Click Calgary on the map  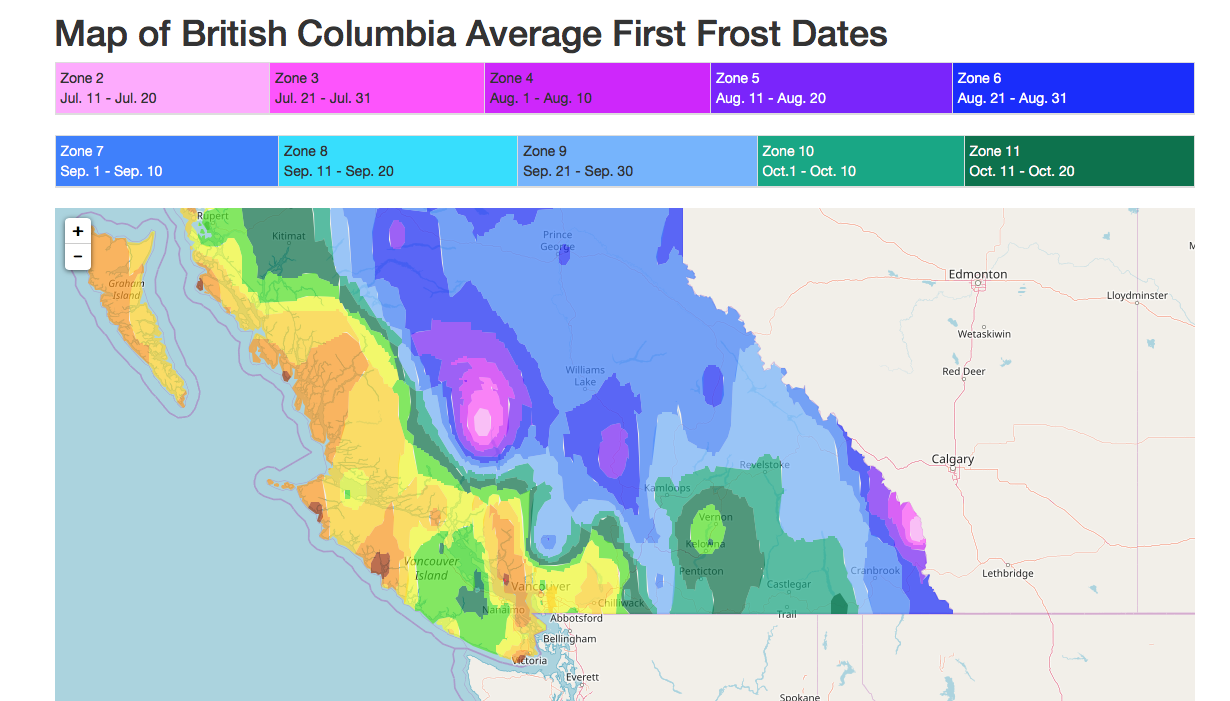[952, 461]
